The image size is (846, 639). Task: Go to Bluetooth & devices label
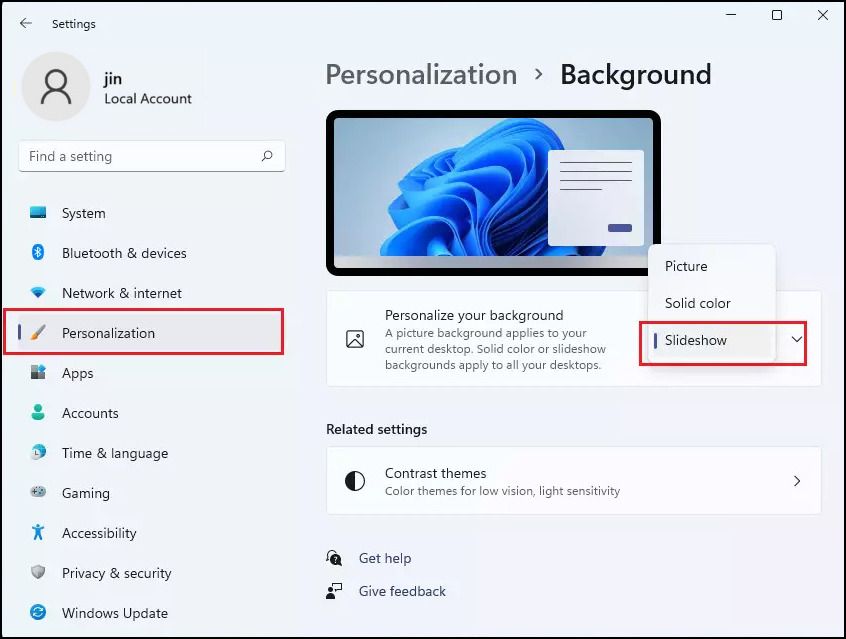click(x=124, y=253)
